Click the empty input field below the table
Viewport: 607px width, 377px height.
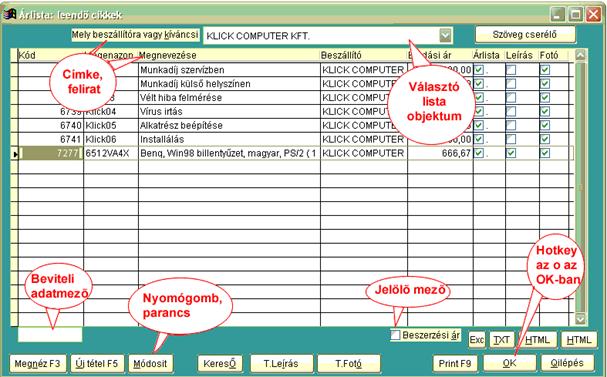tap(50, 334)
